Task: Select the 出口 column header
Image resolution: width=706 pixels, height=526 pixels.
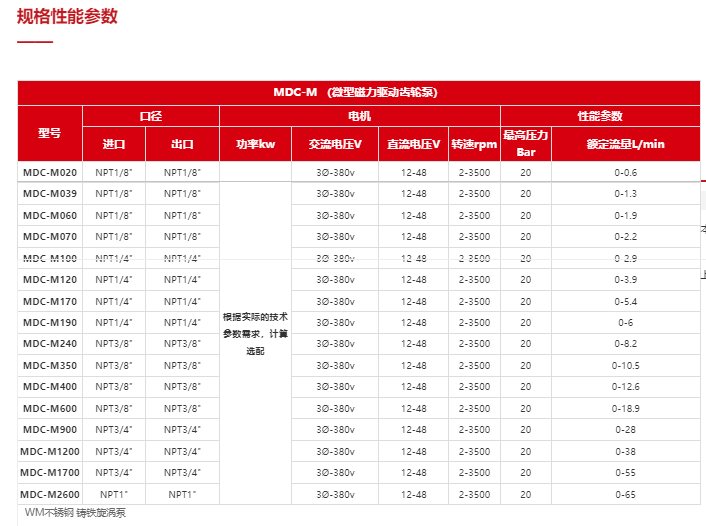Action: click(182, 144)
